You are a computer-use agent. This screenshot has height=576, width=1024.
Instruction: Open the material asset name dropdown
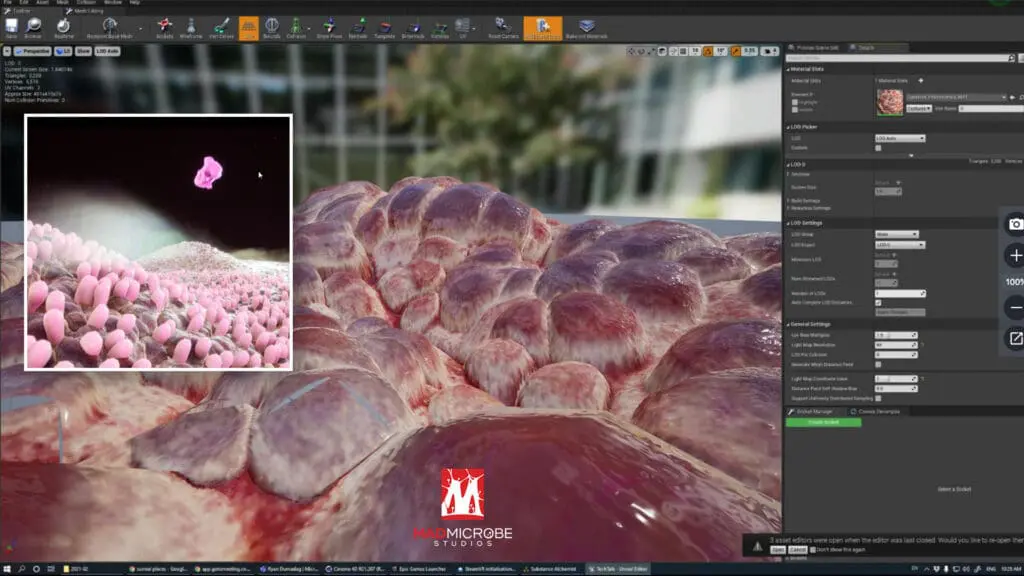click(956, 97)
